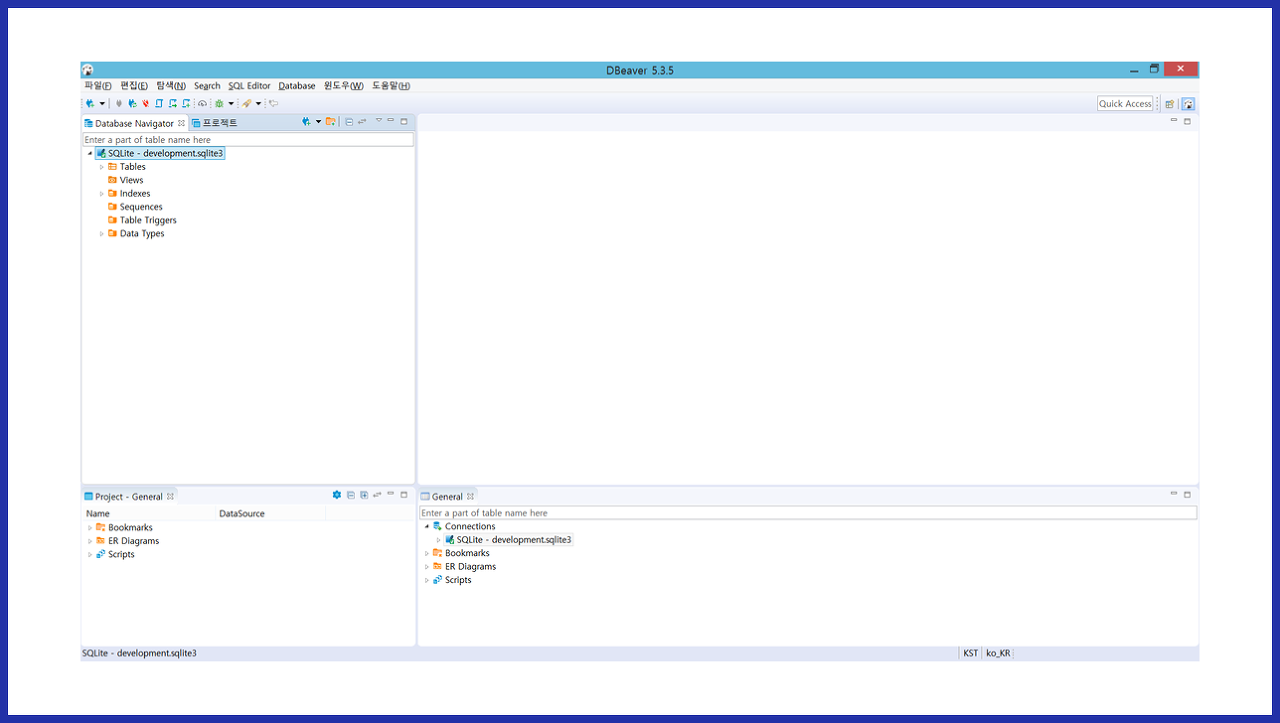The height and width of the screenshot is (723, 1280).
Task: Open the Database Navigator View Menu triangle
Action: [x=379, y=120]
